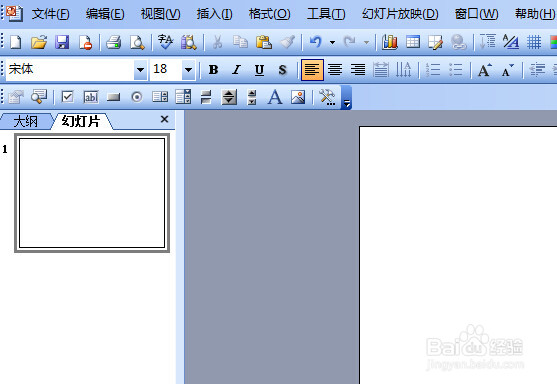Open an existing file with folder icon
The width and height of the screenshot is (557, 384).
coord(39,42)
